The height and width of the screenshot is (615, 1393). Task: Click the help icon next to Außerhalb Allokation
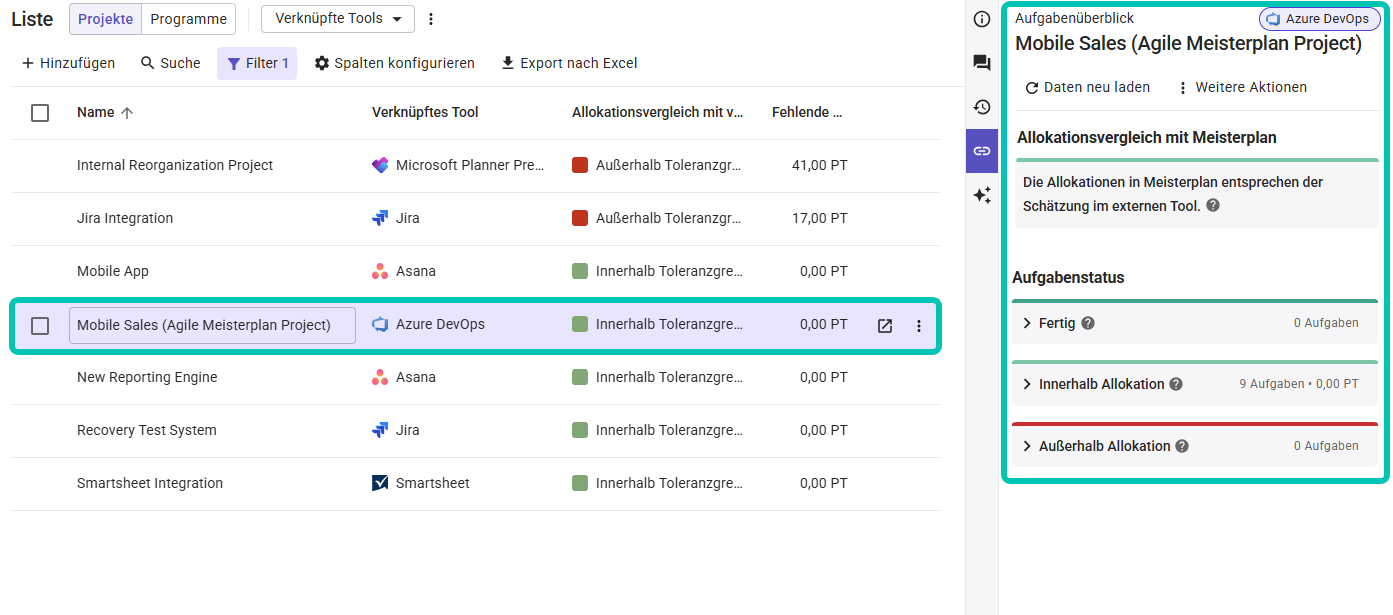[1182, 446]
